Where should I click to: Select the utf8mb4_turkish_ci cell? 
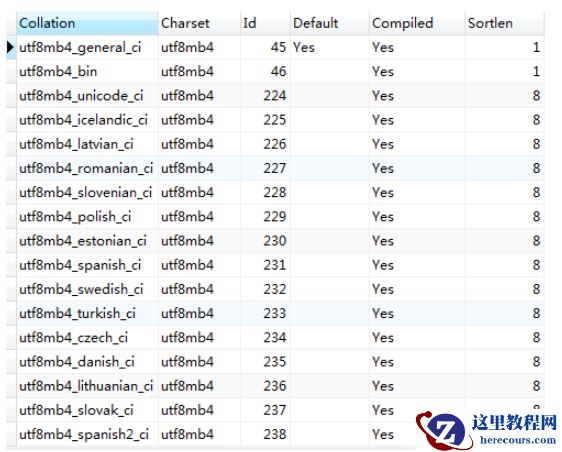87,313
